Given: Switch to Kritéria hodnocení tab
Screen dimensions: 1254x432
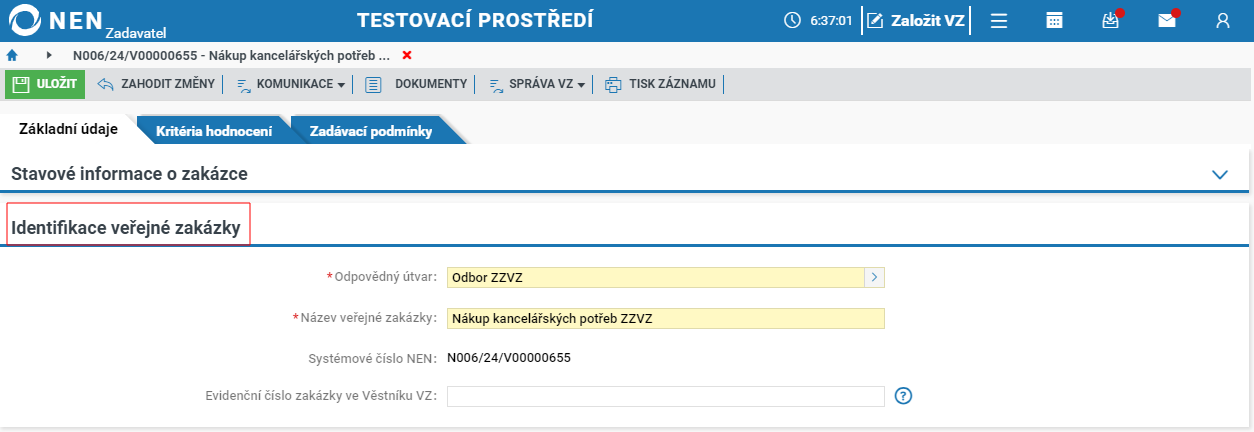Looking at the screenshot, I should [213, 131].
